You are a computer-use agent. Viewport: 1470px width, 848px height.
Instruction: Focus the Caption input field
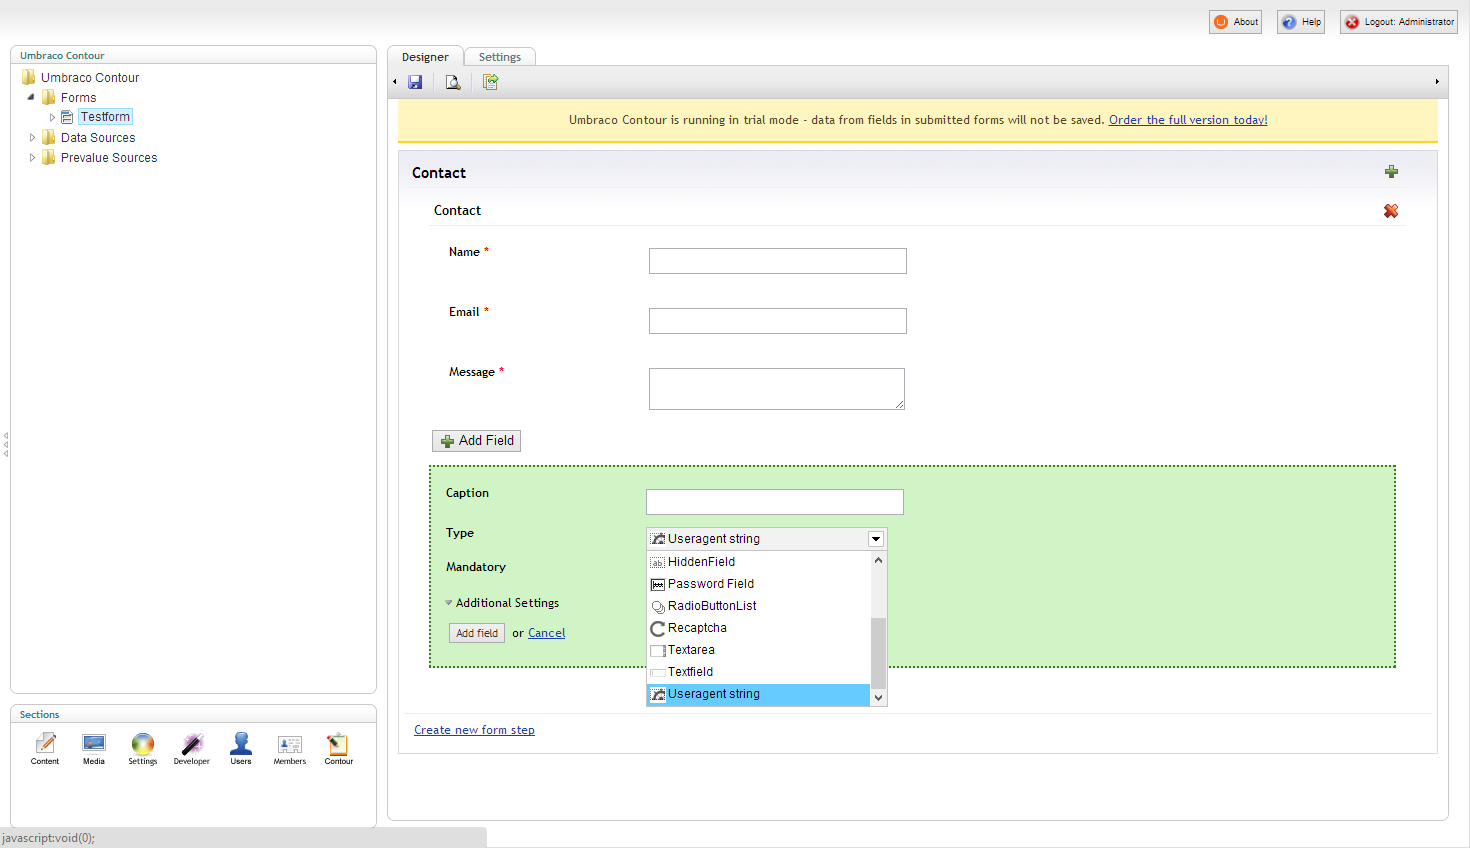click(775, 502)
